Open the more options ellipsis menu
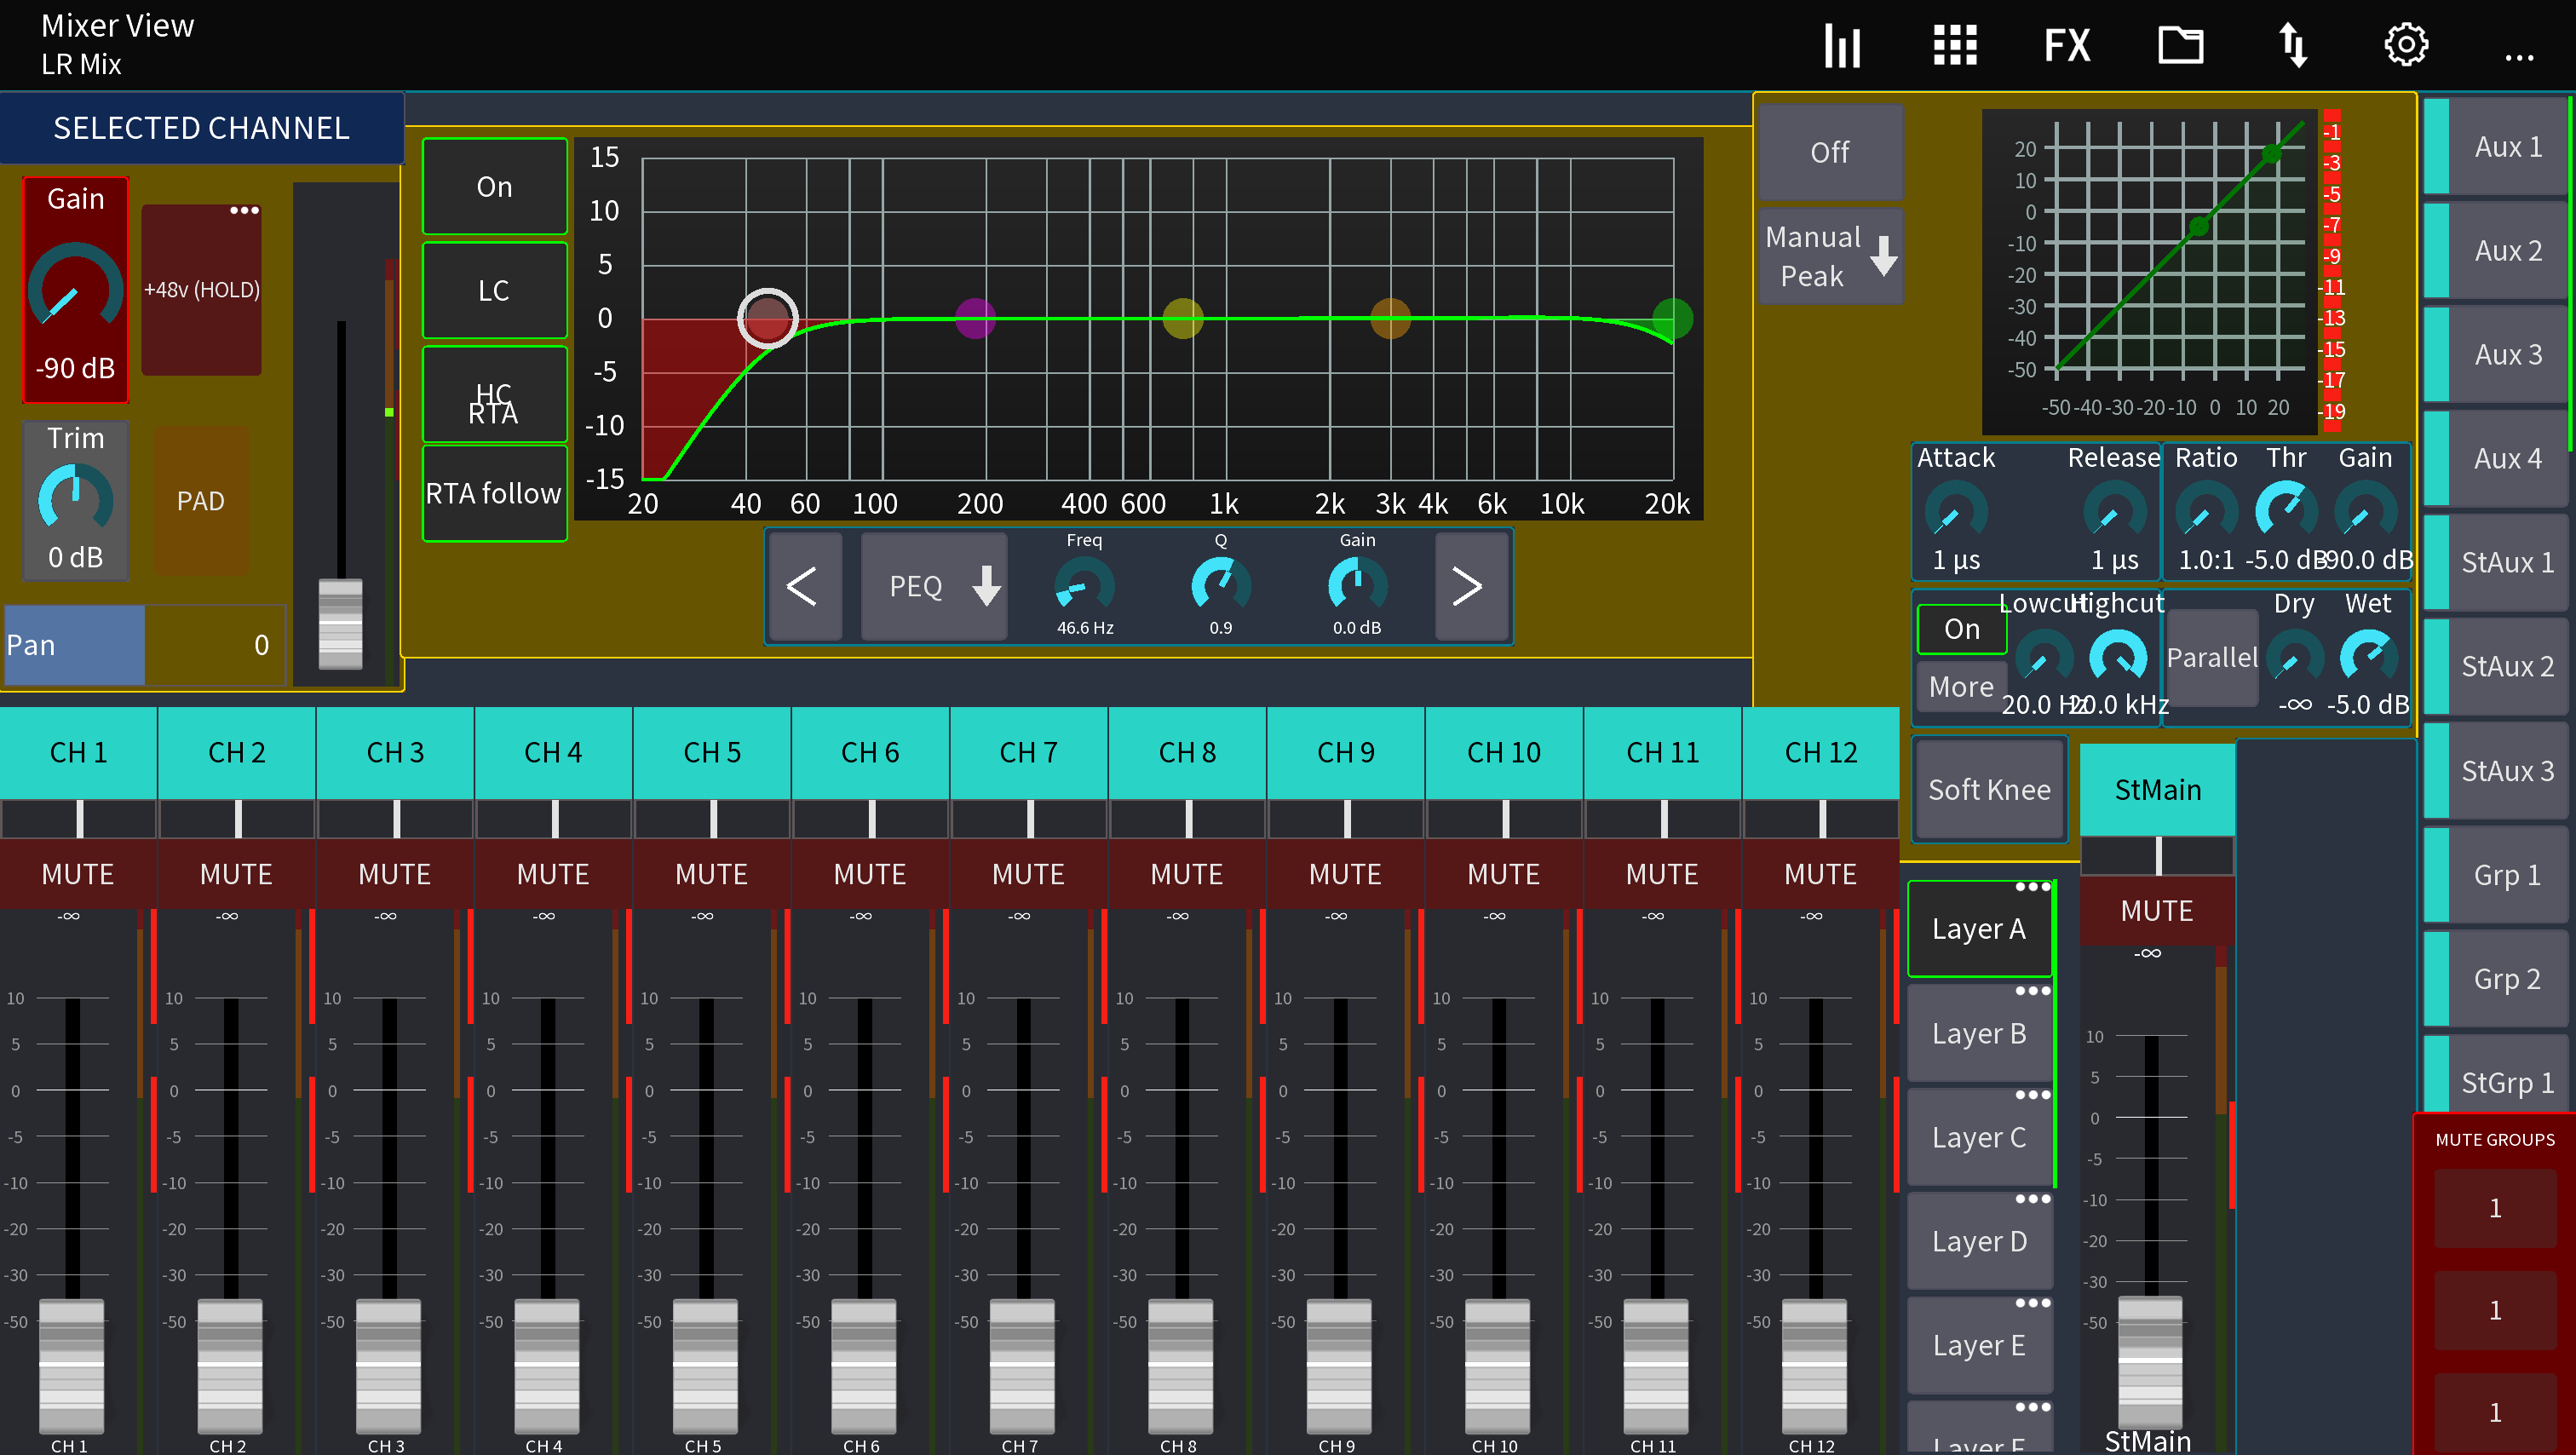The width and height of the screenshot is (2576, 1455). click(x=2519, y=57)
